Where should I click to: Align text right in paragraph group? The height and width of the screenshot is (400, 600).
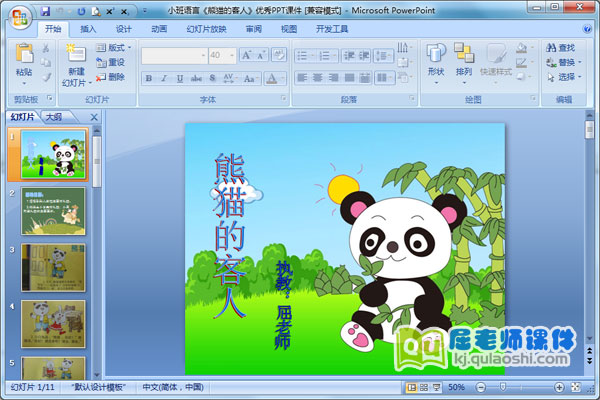pyautogui.click(x=333, y=78)
